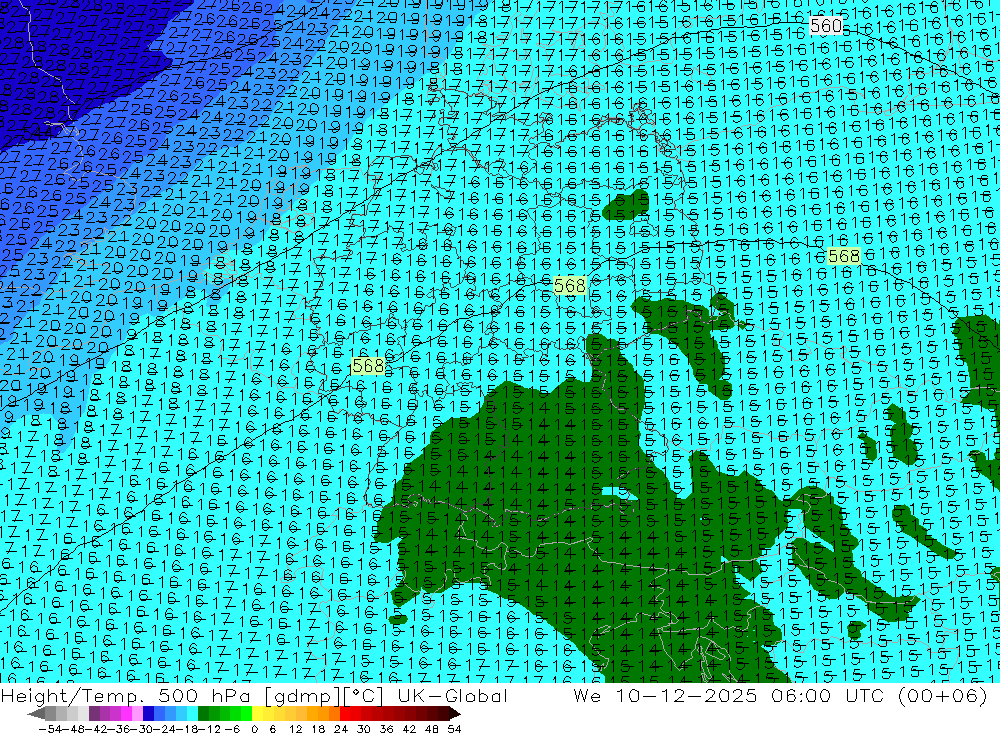Viewport: 1000px width, 733px height.
Task: Click the '54' legend scale maximum value
Action: click(454, 729)
